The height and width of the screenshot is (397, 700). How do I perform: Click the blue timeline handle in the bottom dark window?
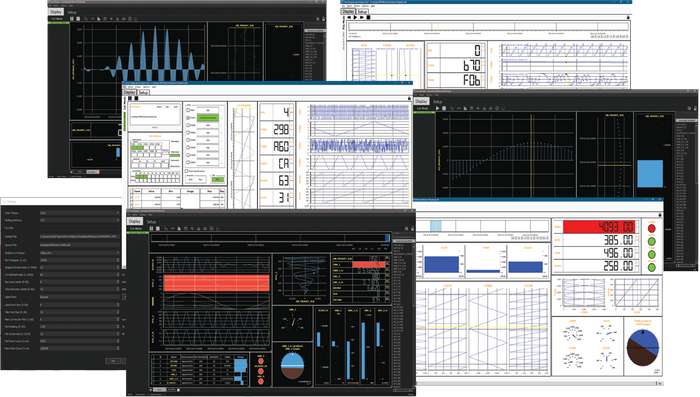[387, 238]
